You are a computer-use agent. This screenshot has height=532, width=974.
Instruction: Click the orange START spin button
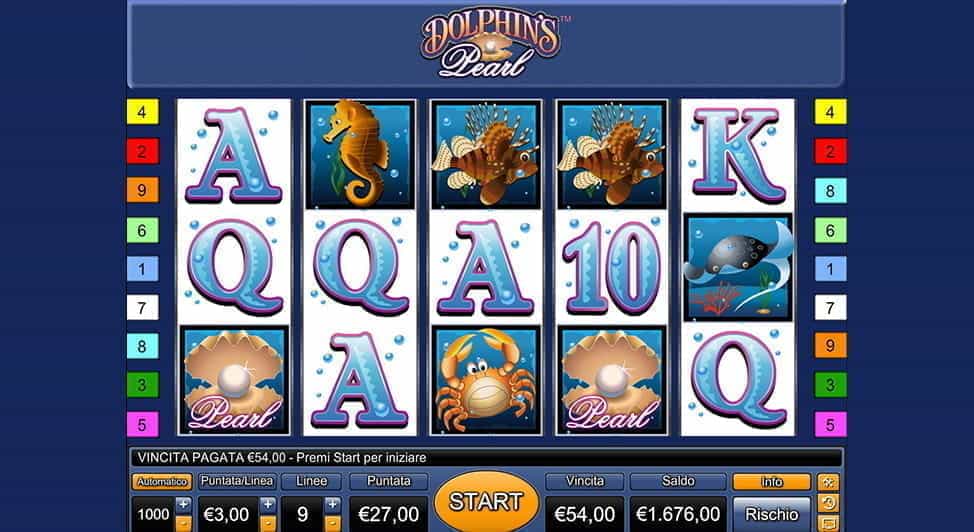coord(486,502)
